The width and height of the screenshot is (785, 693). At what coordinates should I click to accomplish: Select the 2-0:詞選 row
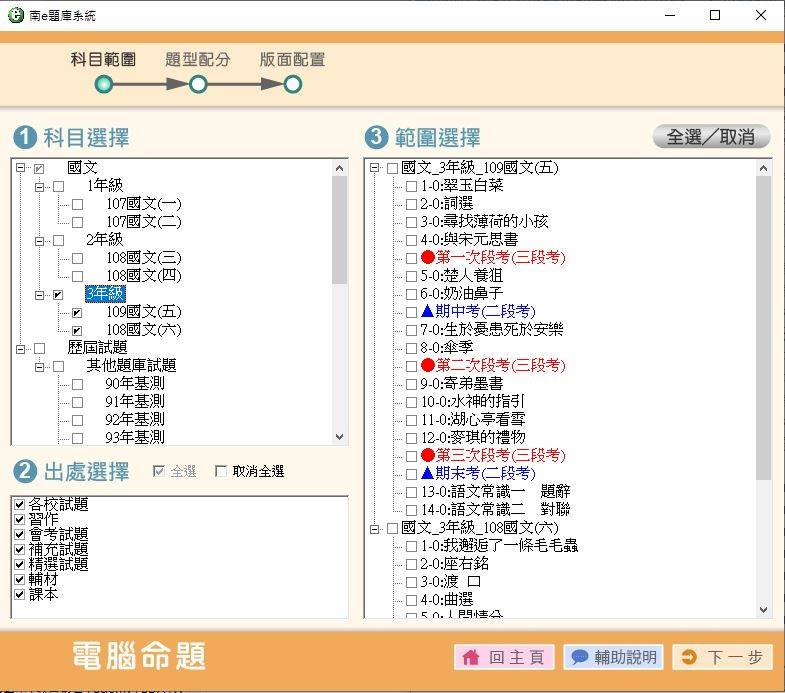coord(447,204)
